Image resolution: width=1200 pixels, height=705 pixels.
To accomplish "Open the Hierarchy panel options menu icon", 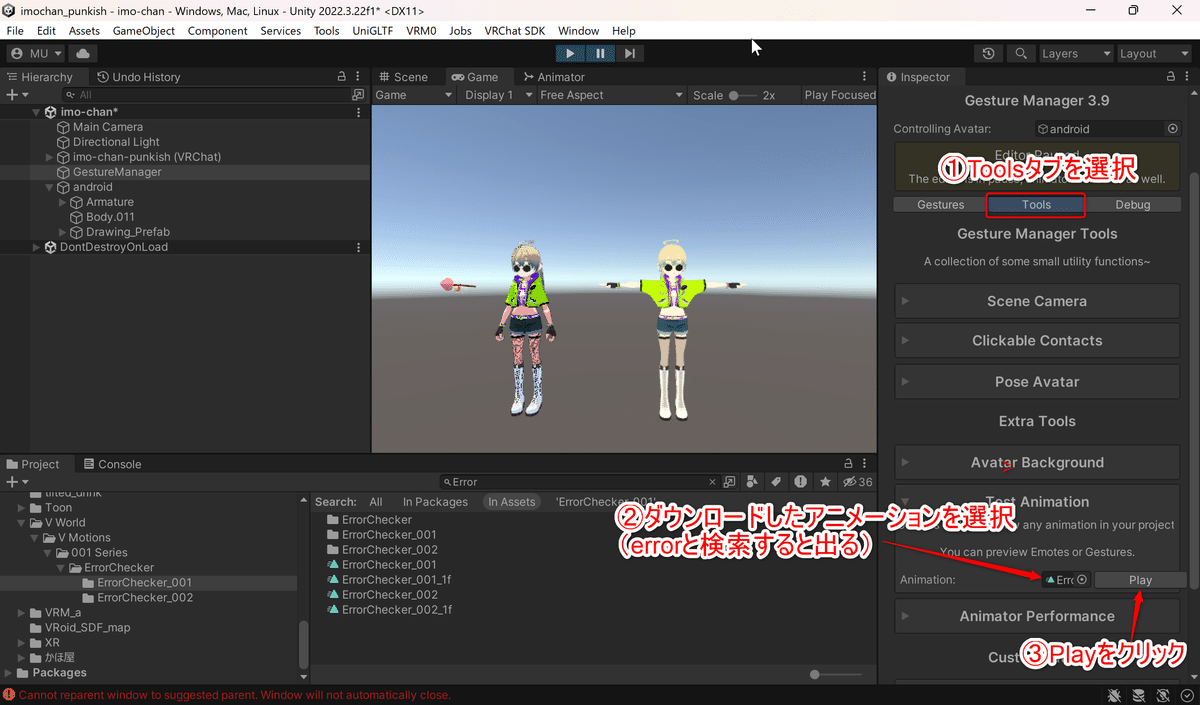I will 357,76.
